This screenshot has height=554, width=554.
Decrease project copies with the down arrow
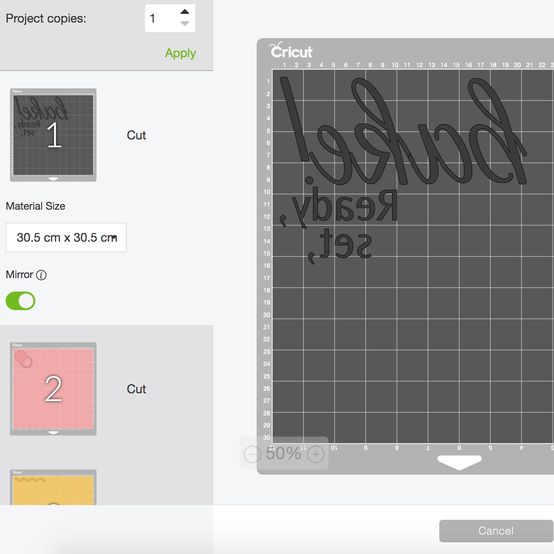click(184, 24)
